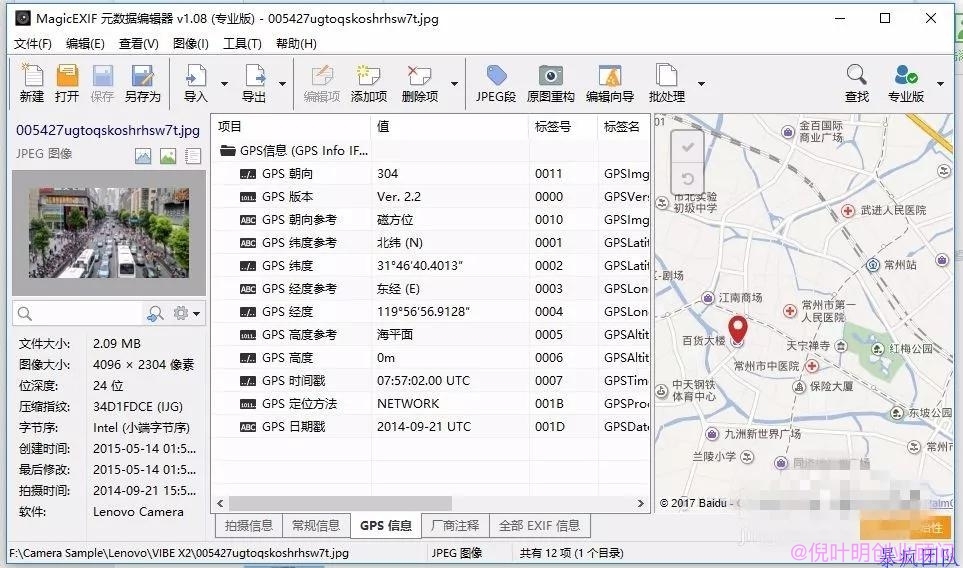Open the 编辑(E) menu

[x=85, y=44]
